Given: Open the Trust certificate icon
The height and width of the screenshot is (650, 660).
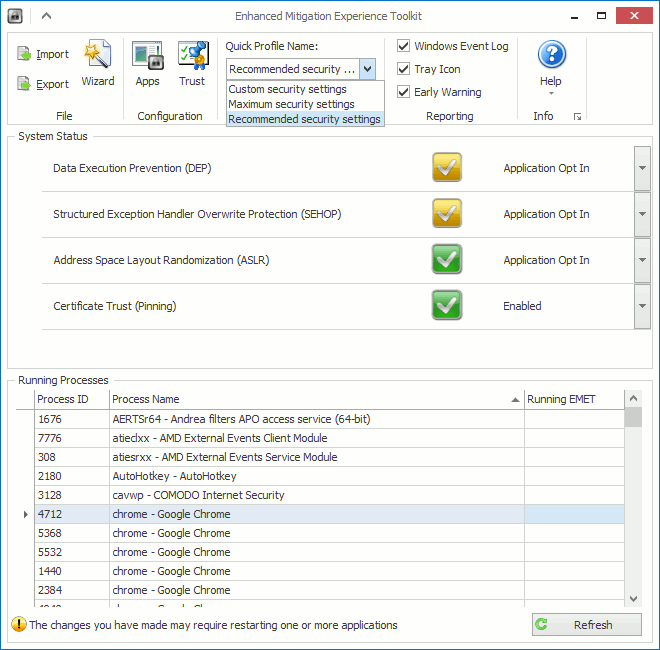Looking at the screenshot, I should click(193, 55).
